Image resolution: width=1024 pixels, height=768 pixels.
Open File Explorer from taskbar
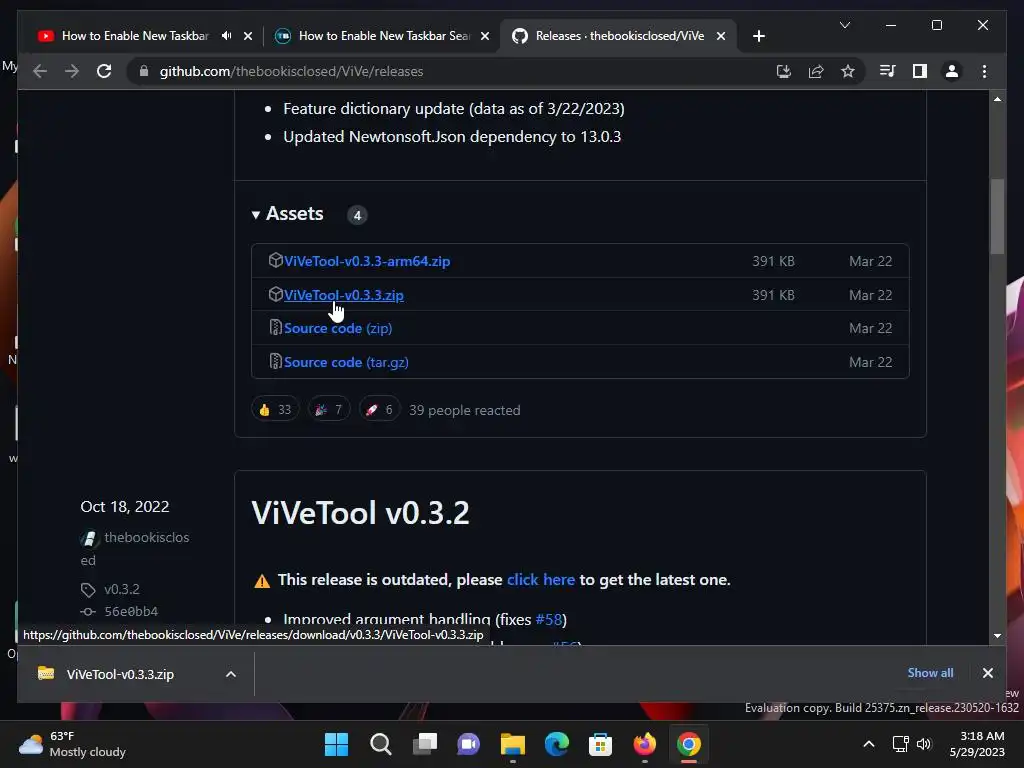[x=513, y=744]
